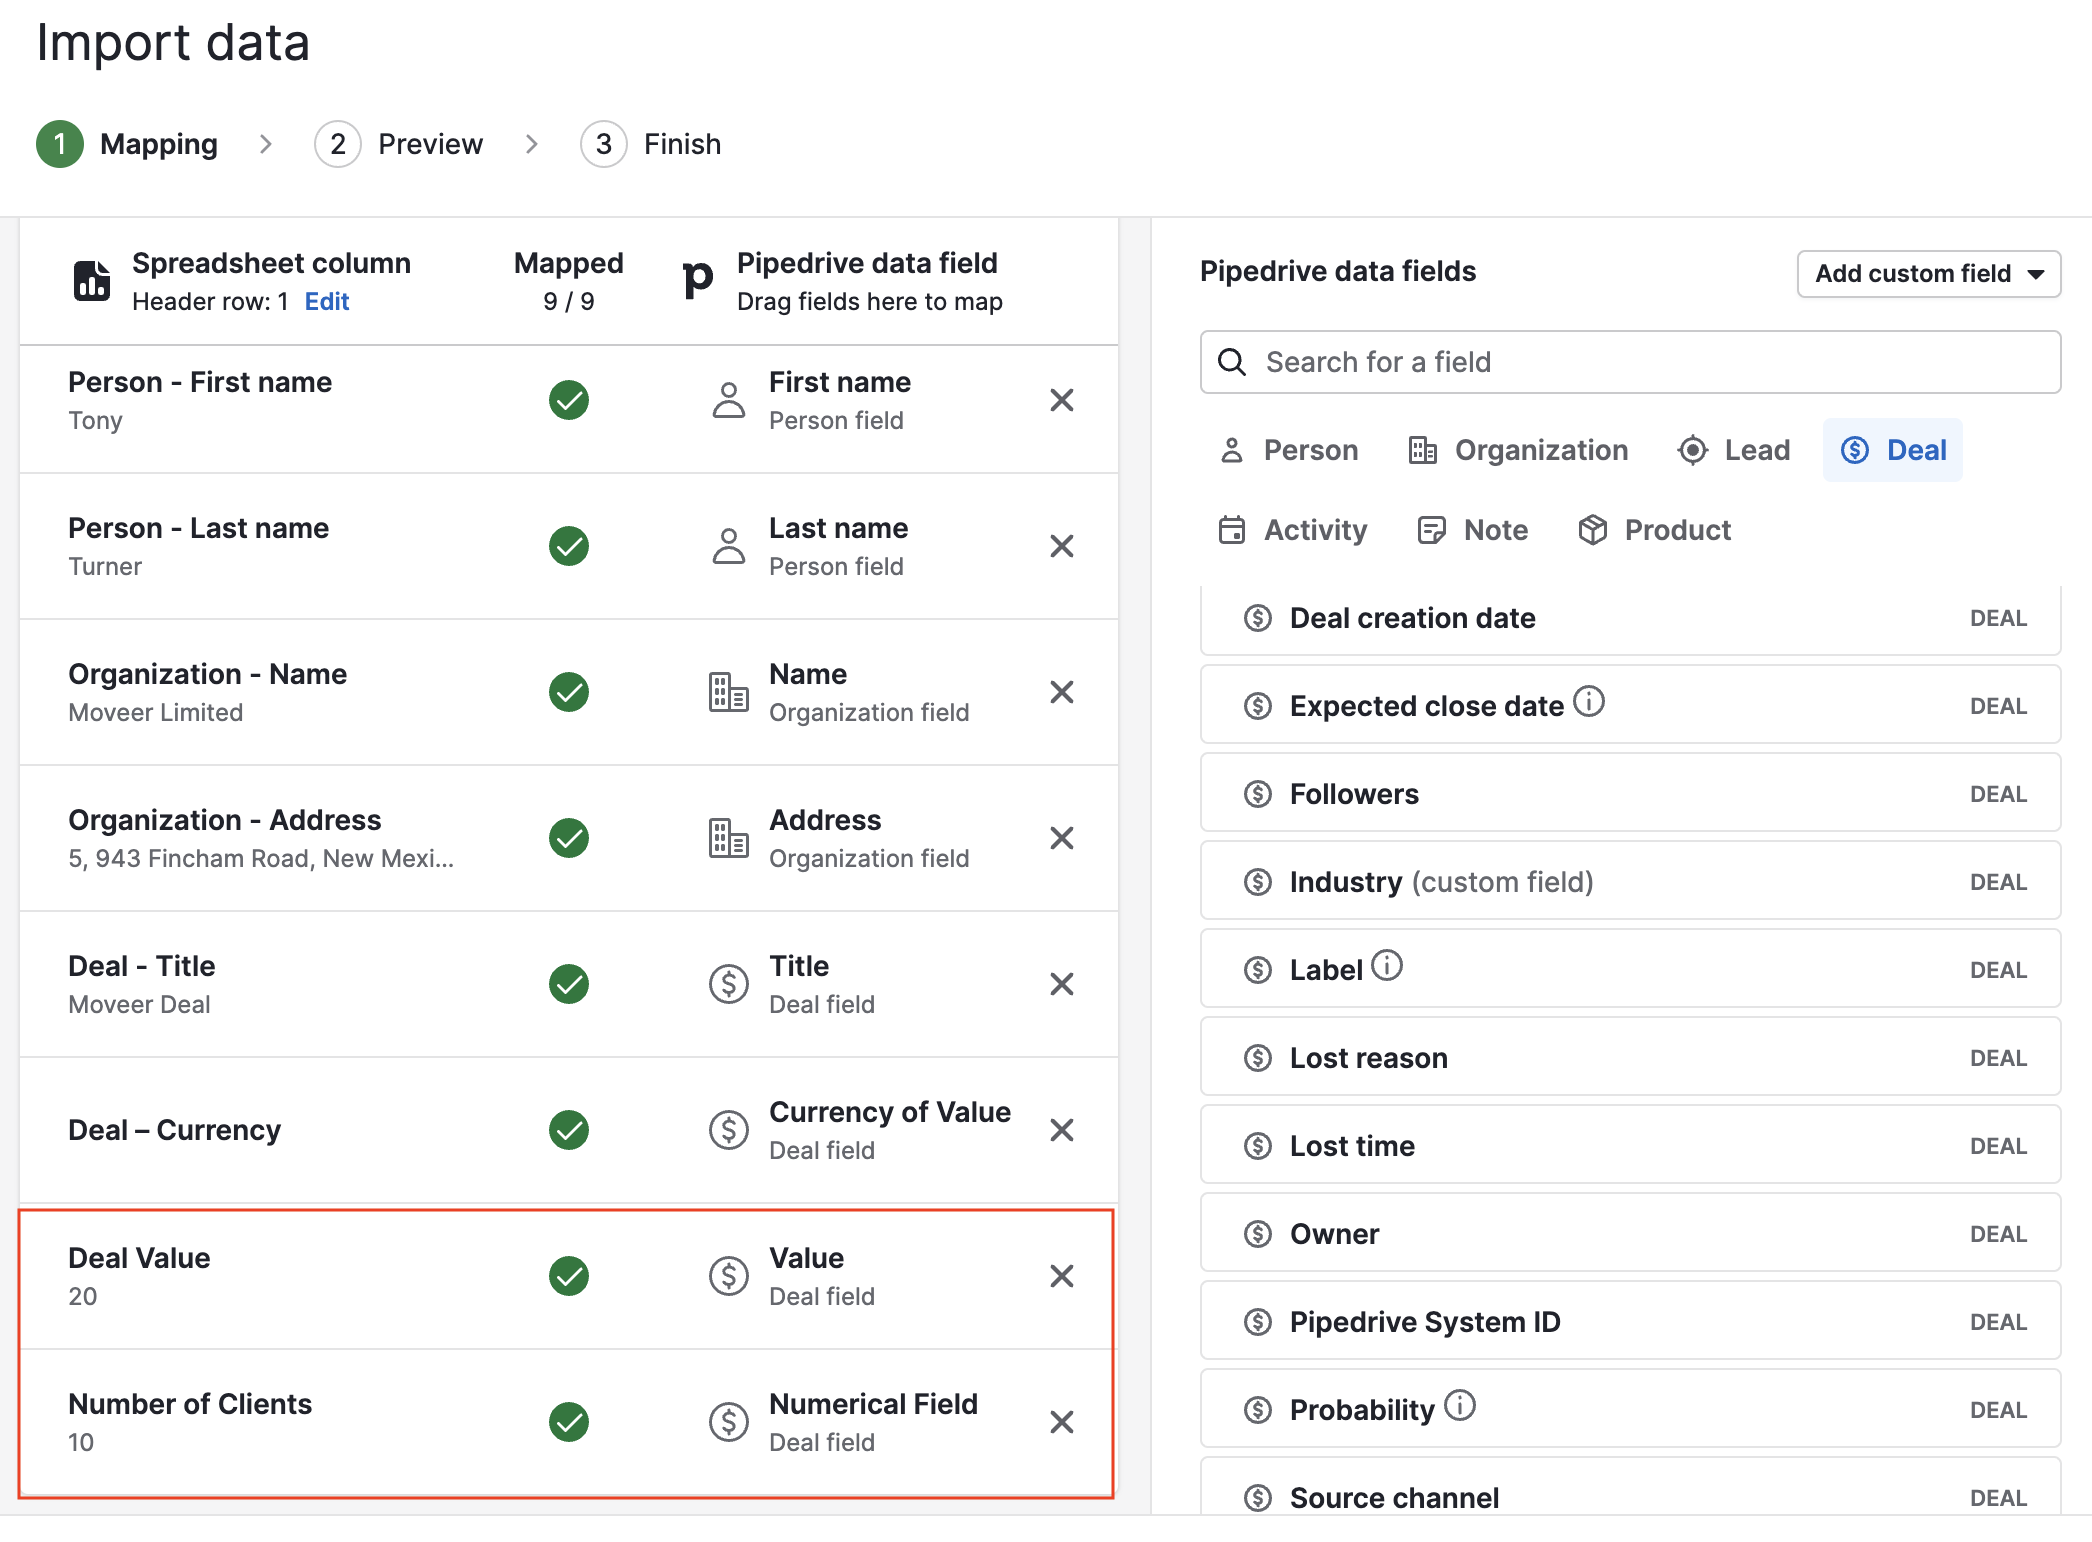
Task: Remove the Currency of Value mapping
Action: (x=1061, y=1130)
